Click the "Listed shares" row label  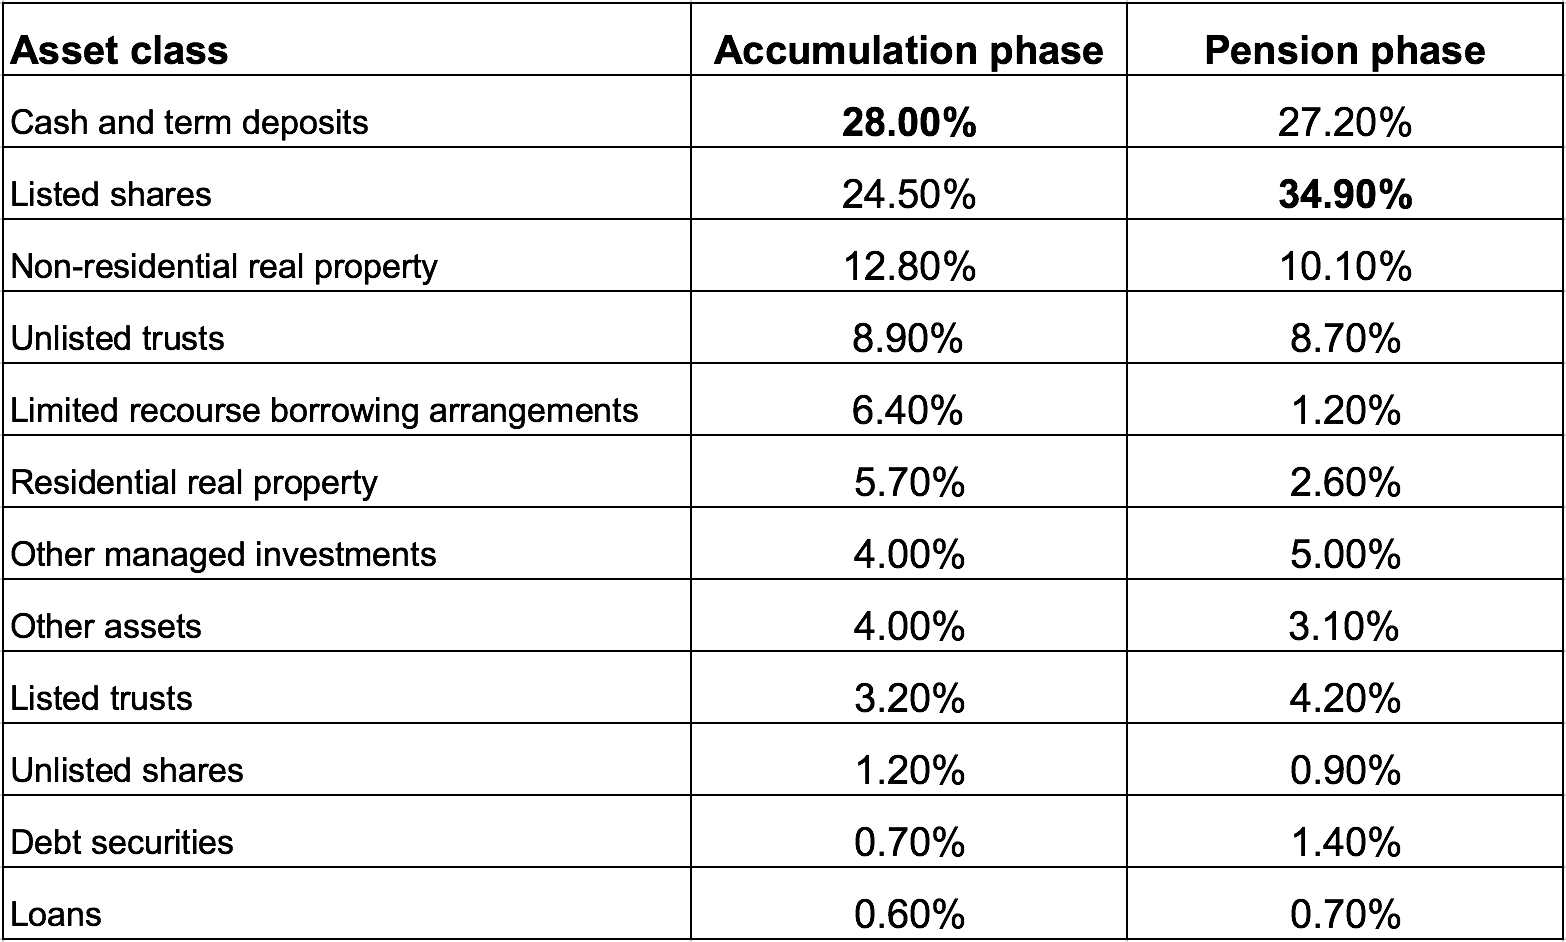(x=111, y=194)
